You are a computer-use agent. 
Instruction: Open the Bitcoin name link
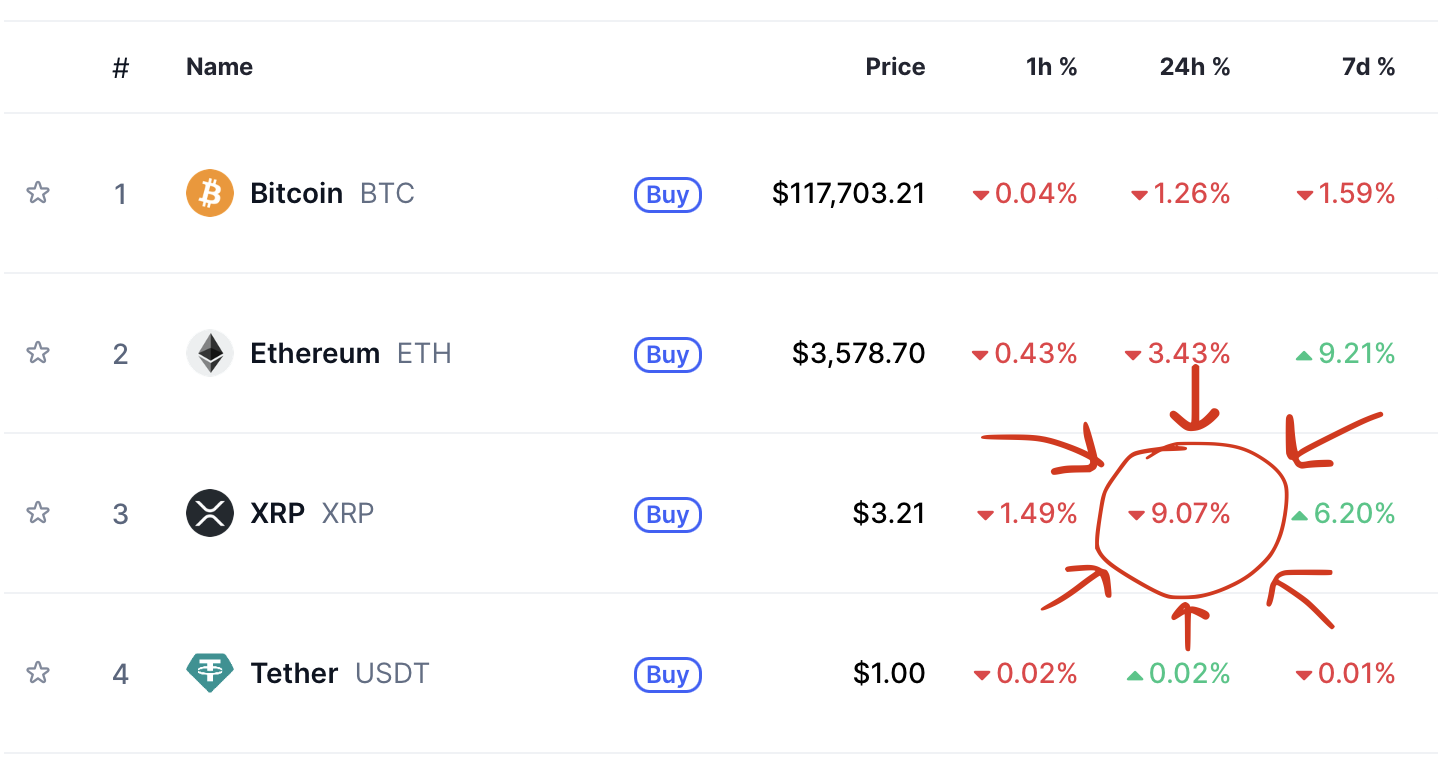[x=297, y=193]
